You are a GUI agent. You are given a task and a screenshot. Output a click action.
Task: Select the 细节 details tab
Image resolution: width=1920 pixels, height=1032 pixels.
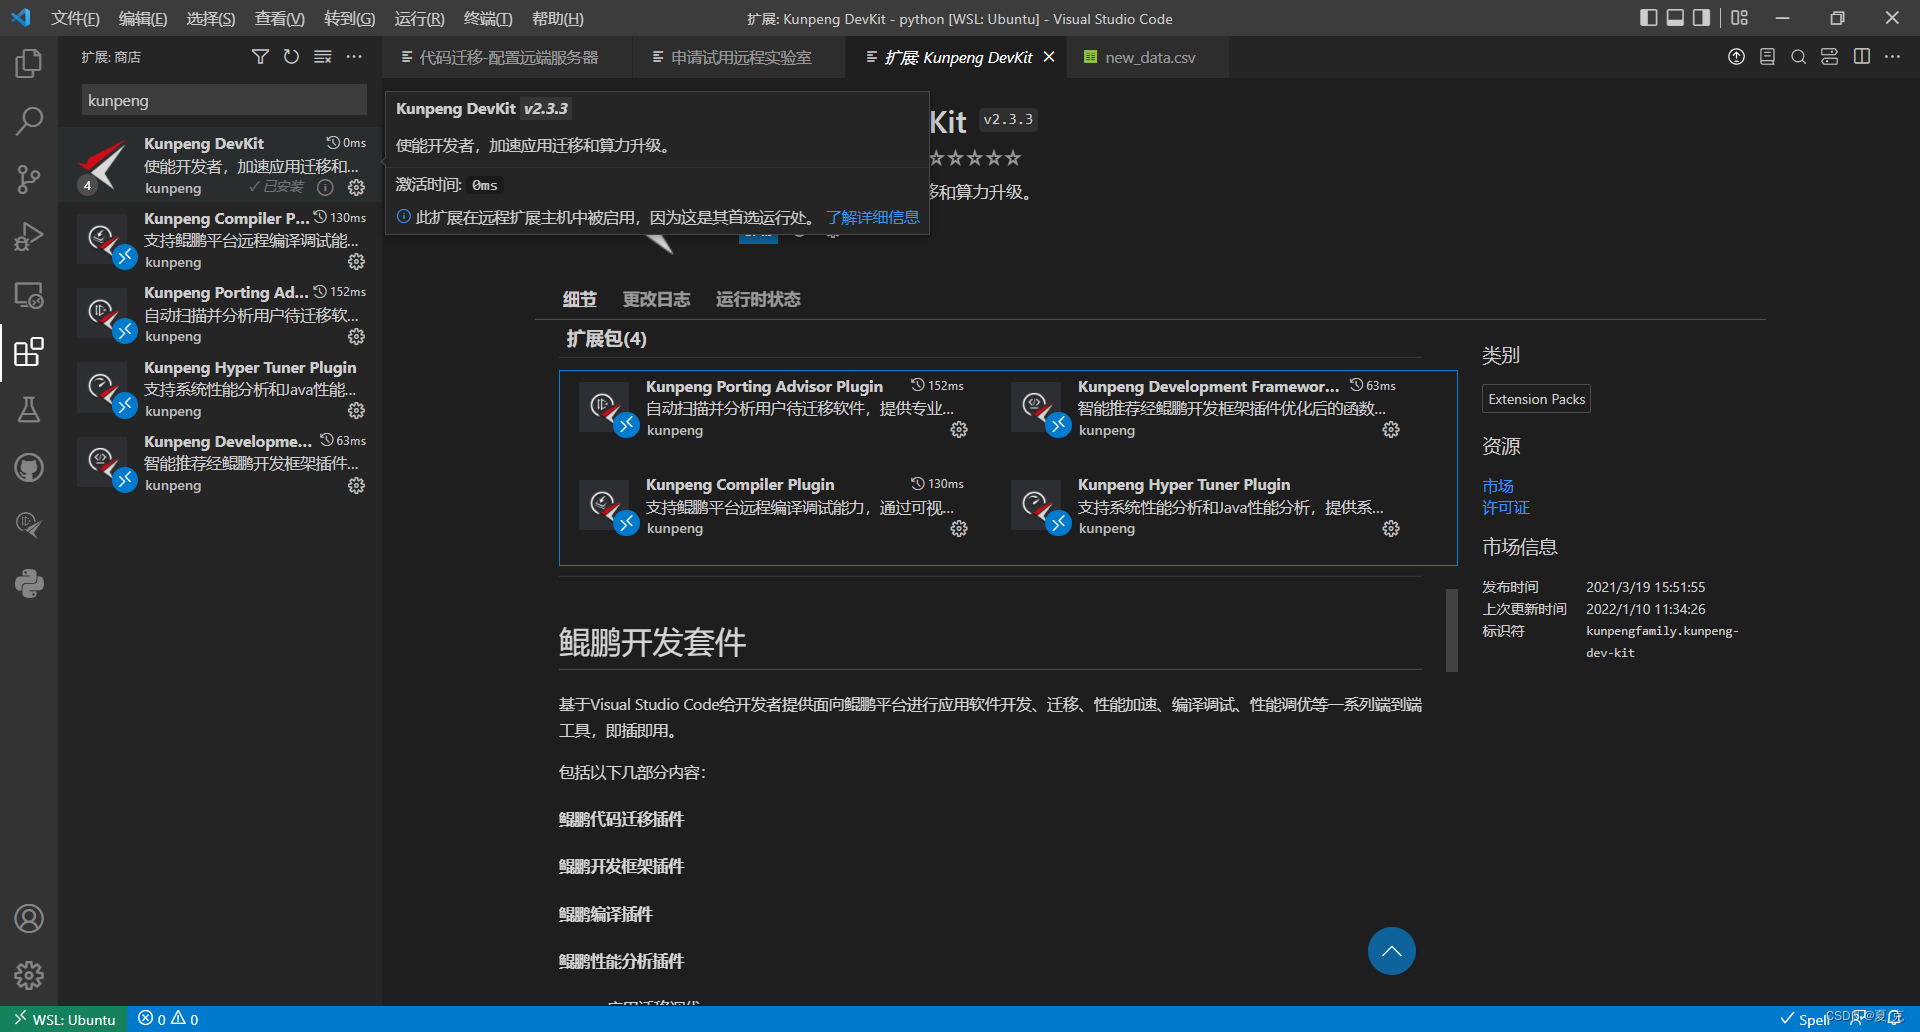pyautogui.click(x=579, y=299)
